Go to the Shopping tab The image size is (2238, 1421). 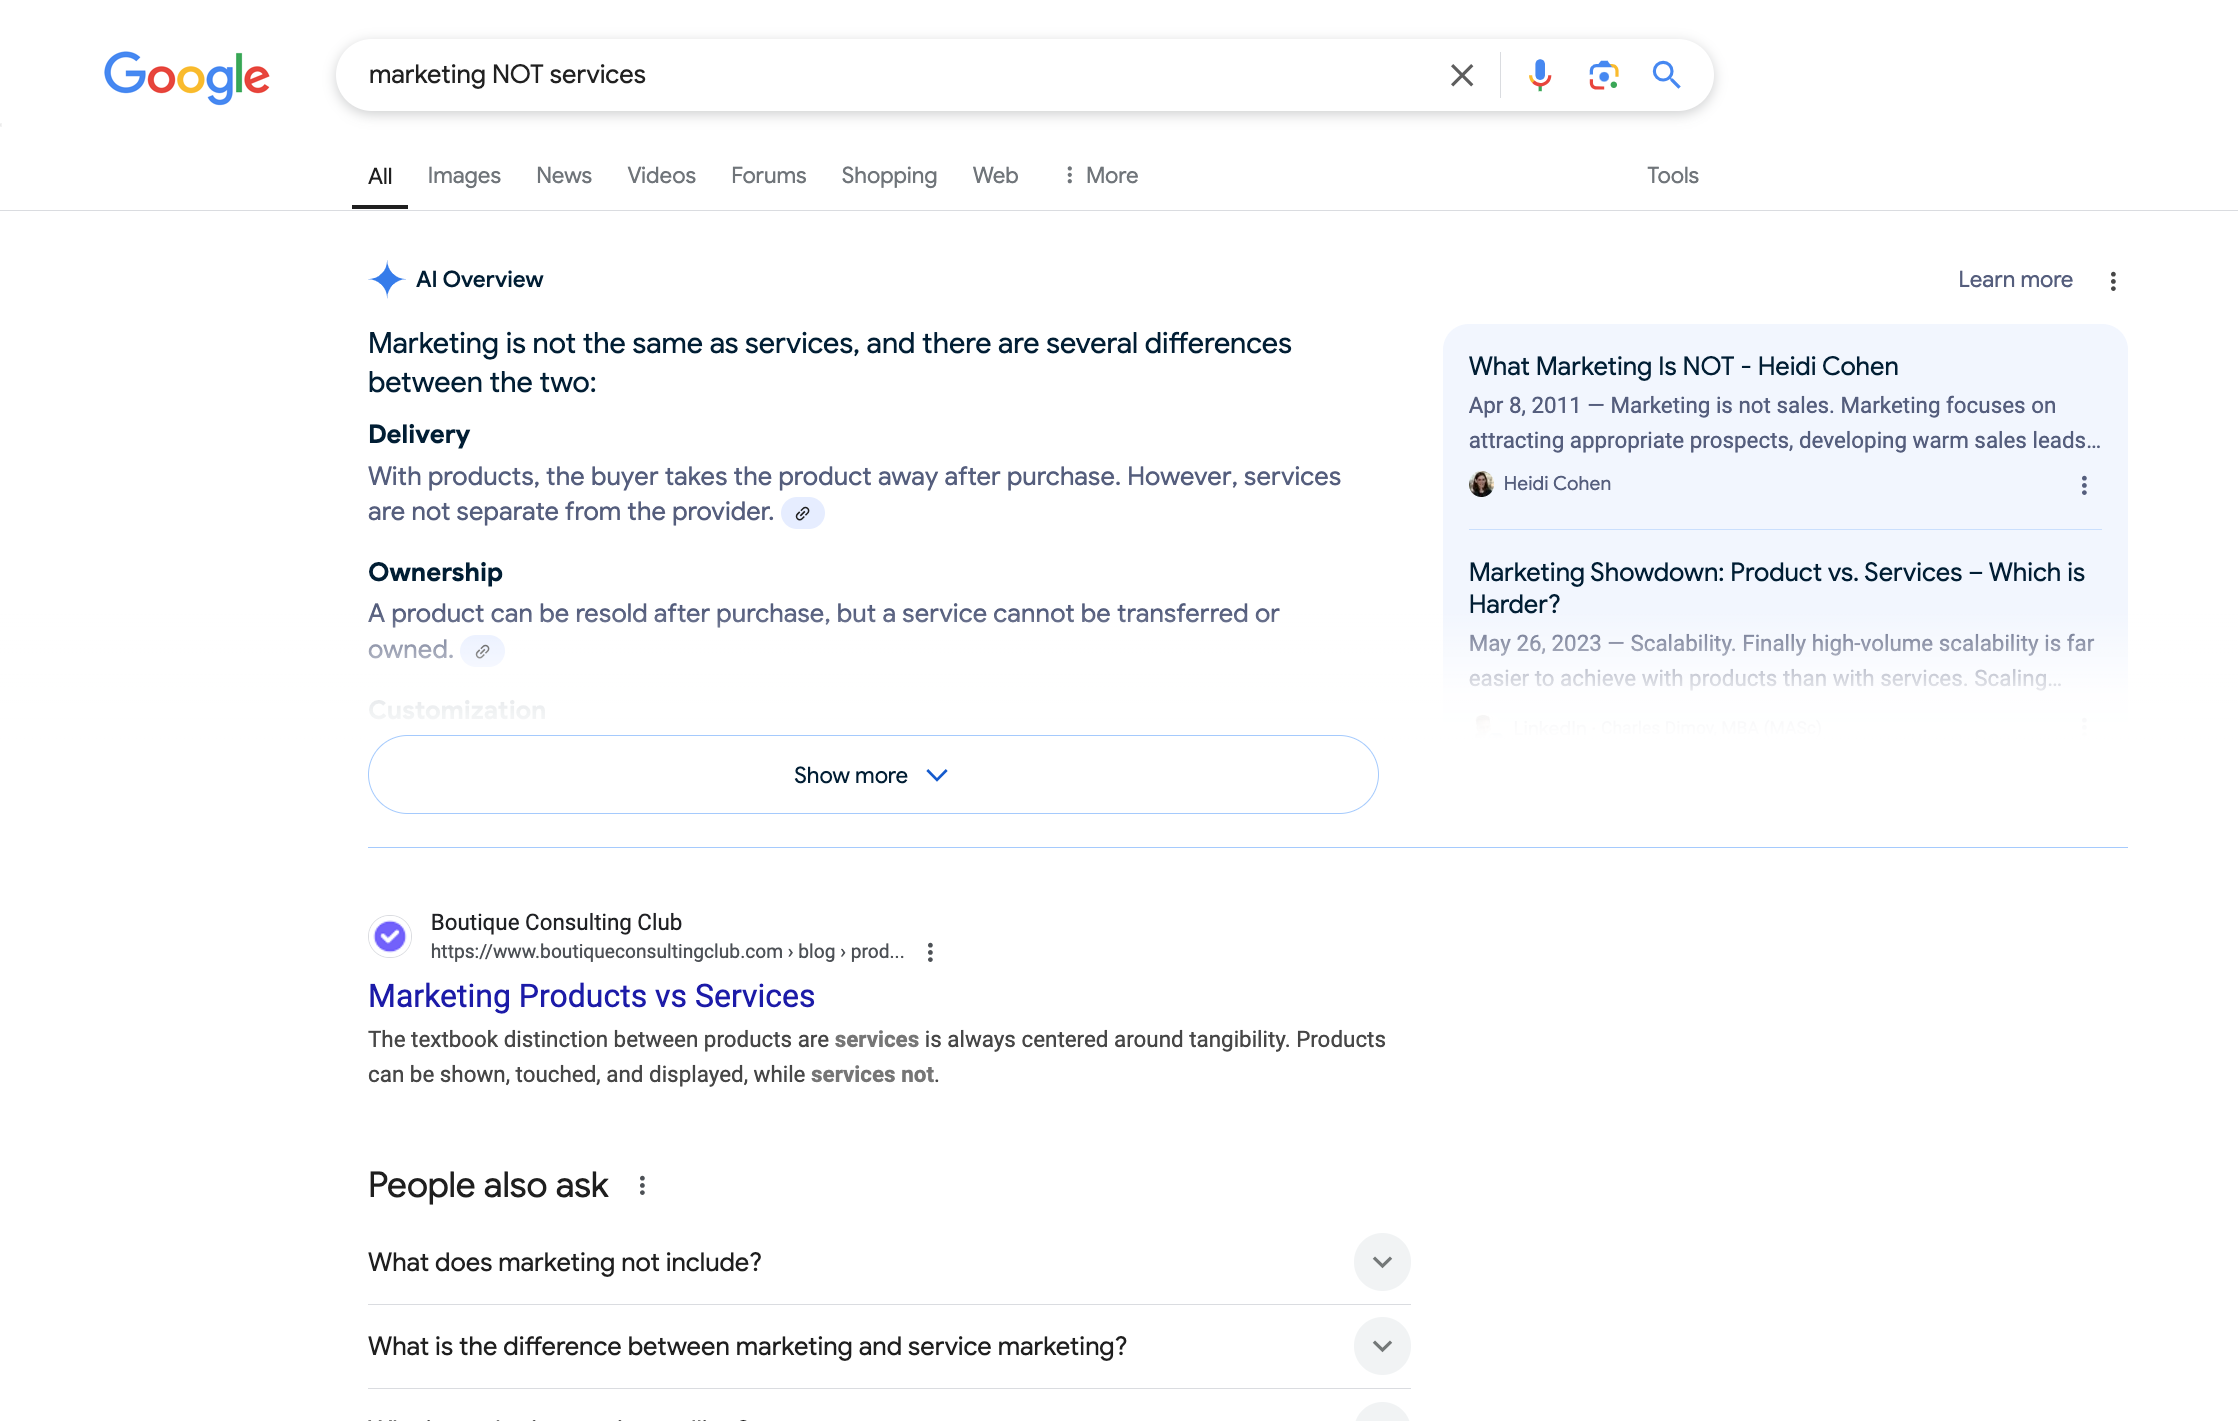click(889, 176)
